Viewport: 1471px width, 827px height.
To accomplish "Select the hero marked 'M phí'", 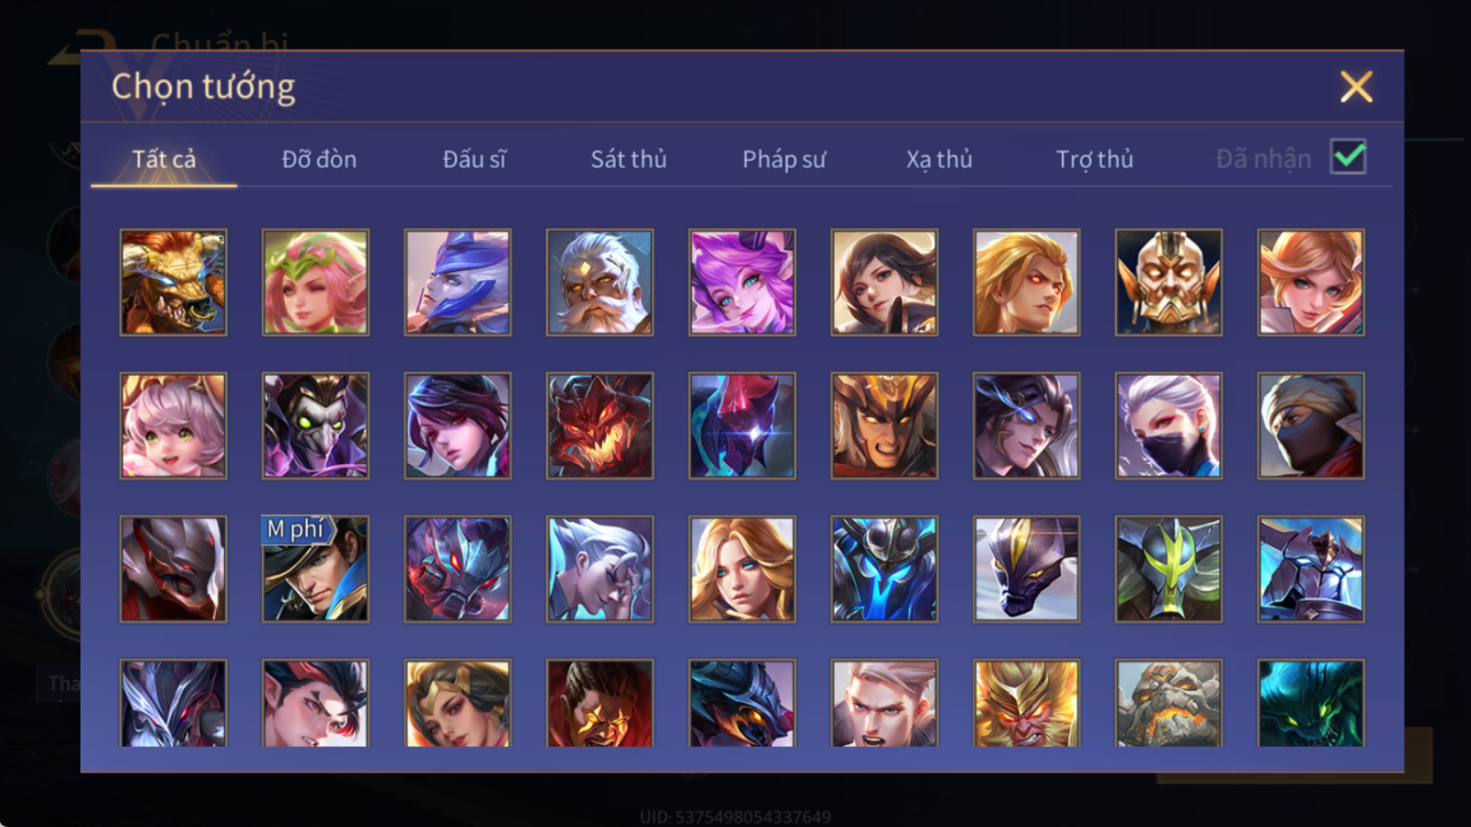I will click(315, 569).
